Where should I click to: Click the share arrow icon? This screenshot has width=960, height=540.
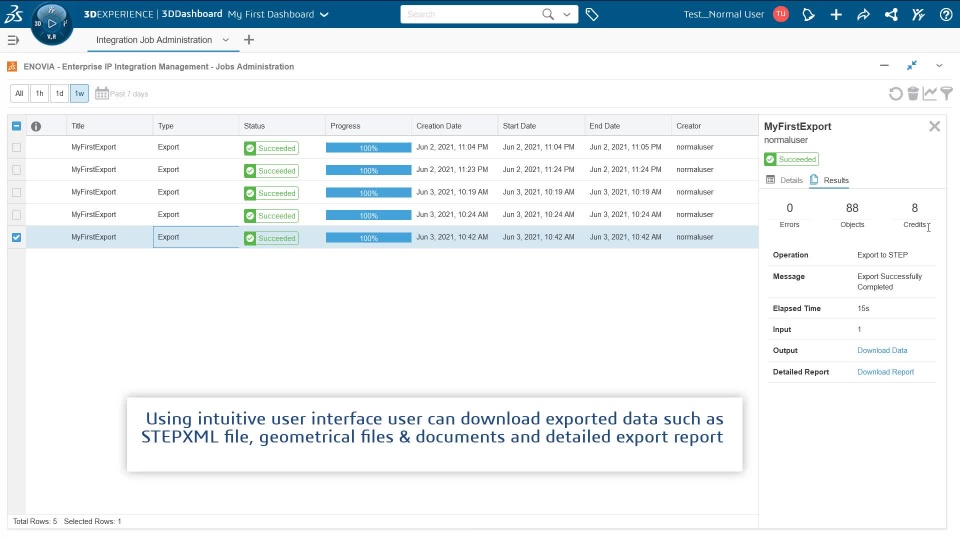(863, 14)
